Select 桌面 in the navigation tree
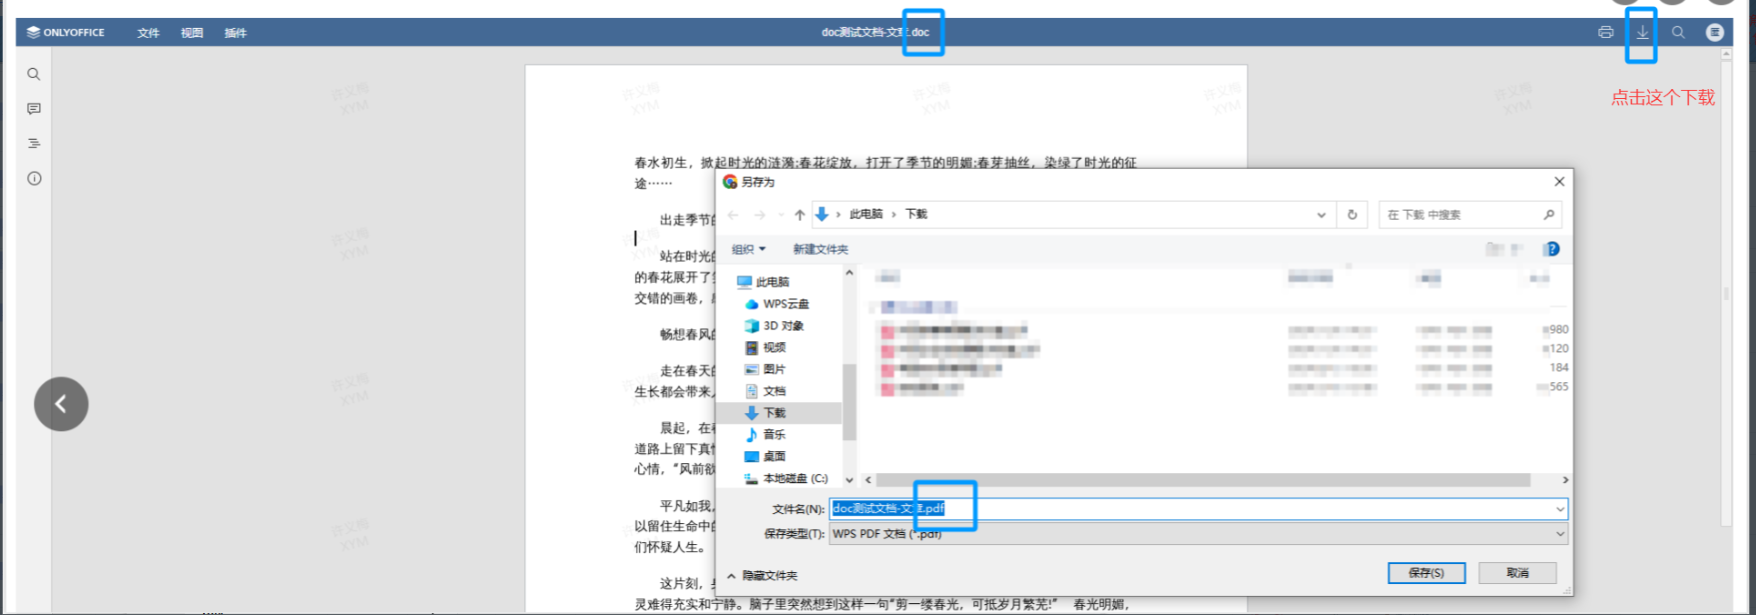1756x615 pixels. tap(766, 457)
